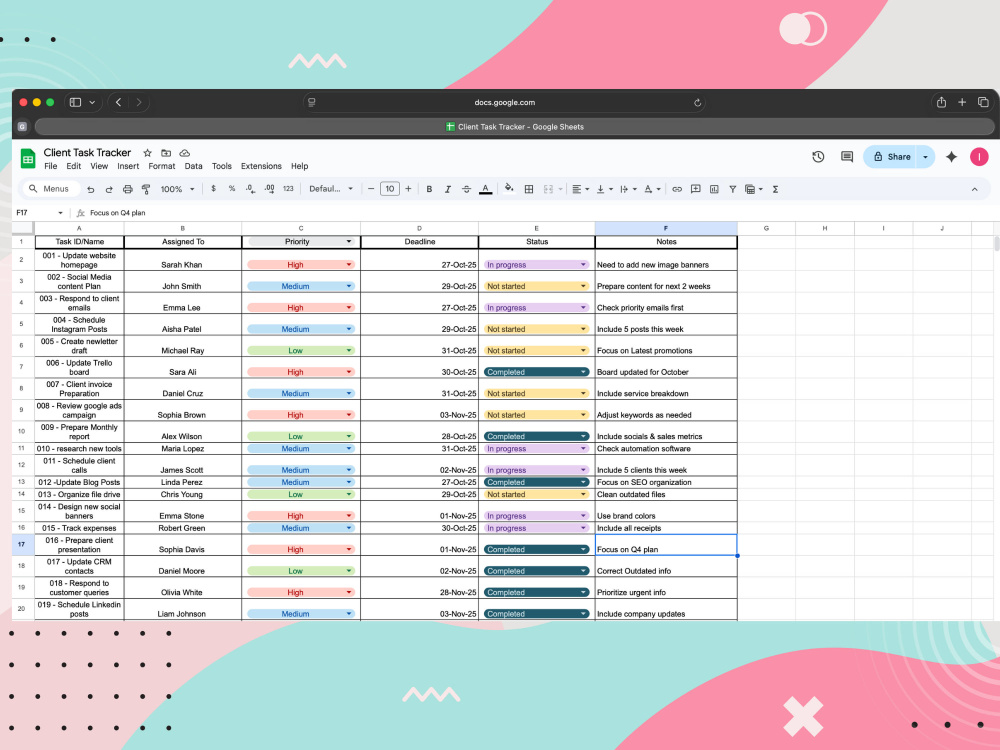The image size is (1000, 750).
Task: Click the Undo icon in toolbar
Action: pos(91,189)
